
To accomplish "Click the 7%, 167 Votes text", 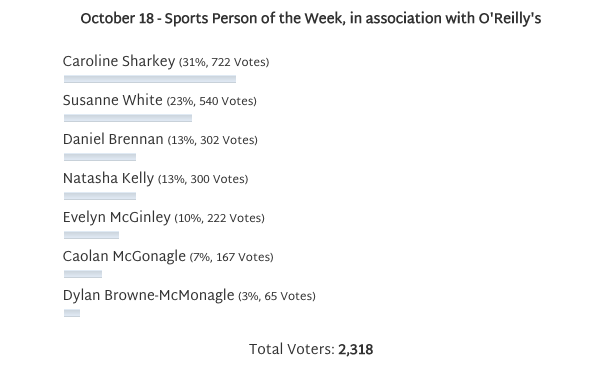I will [x=232, y=257].
